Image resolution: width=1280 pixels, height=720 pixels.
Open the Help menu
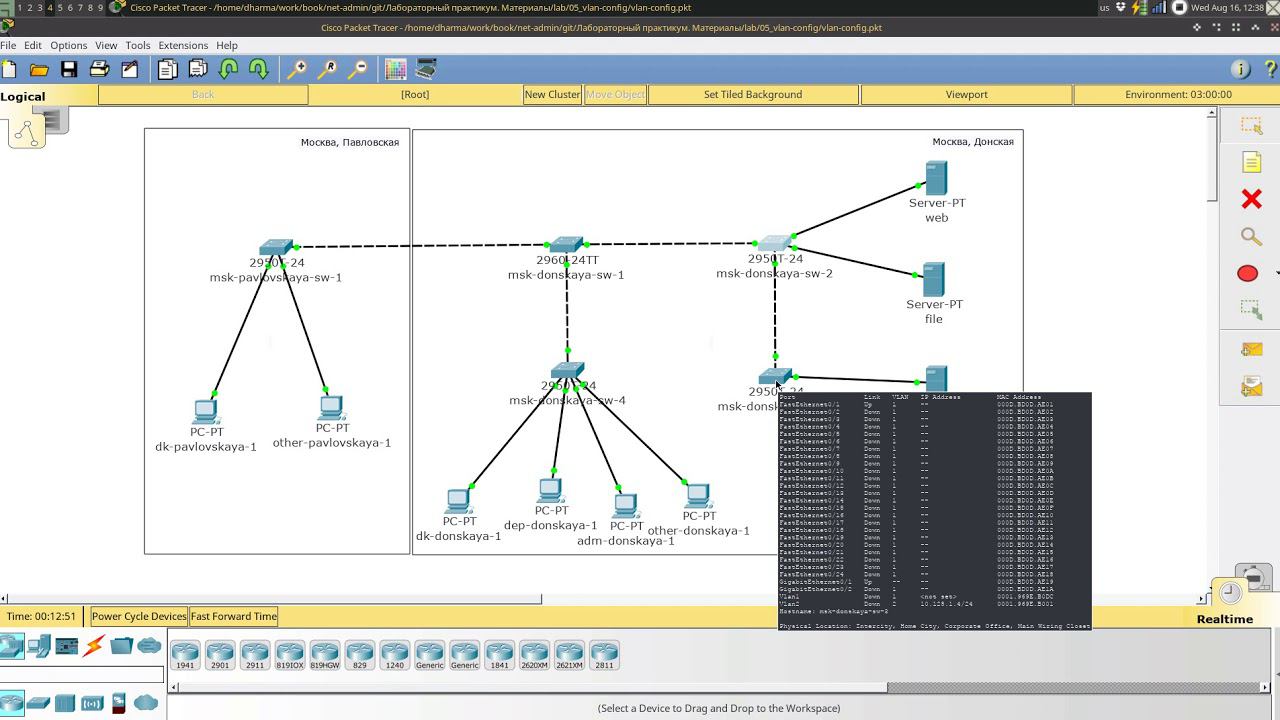[x=227, y=45]
